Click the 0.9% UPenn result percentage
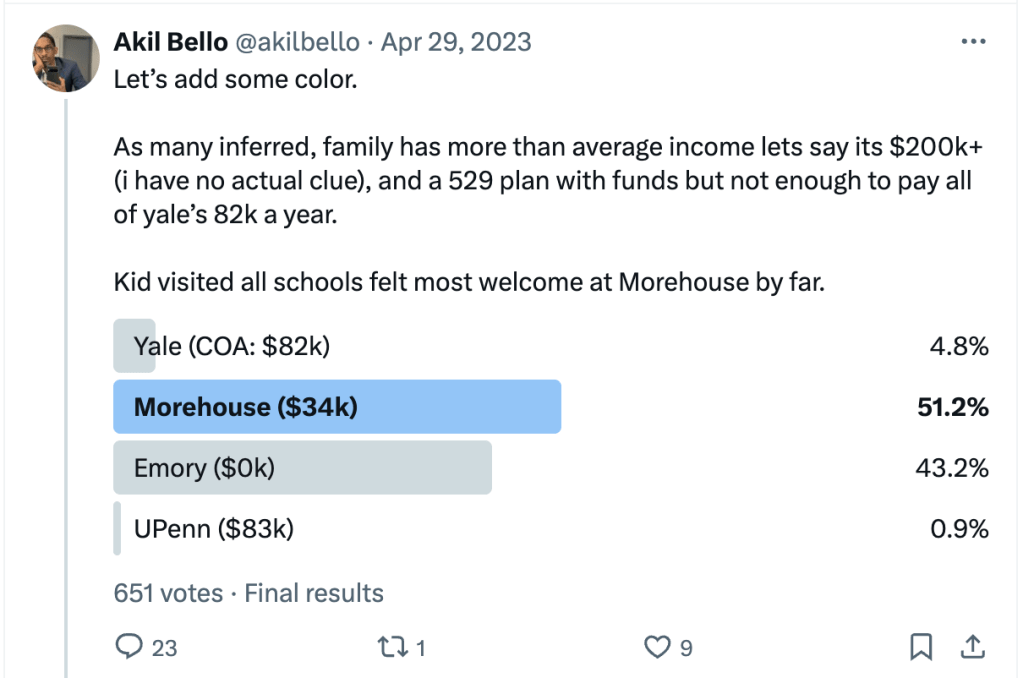This screenshot has height=678, width=1023. (x=959, y=528)
